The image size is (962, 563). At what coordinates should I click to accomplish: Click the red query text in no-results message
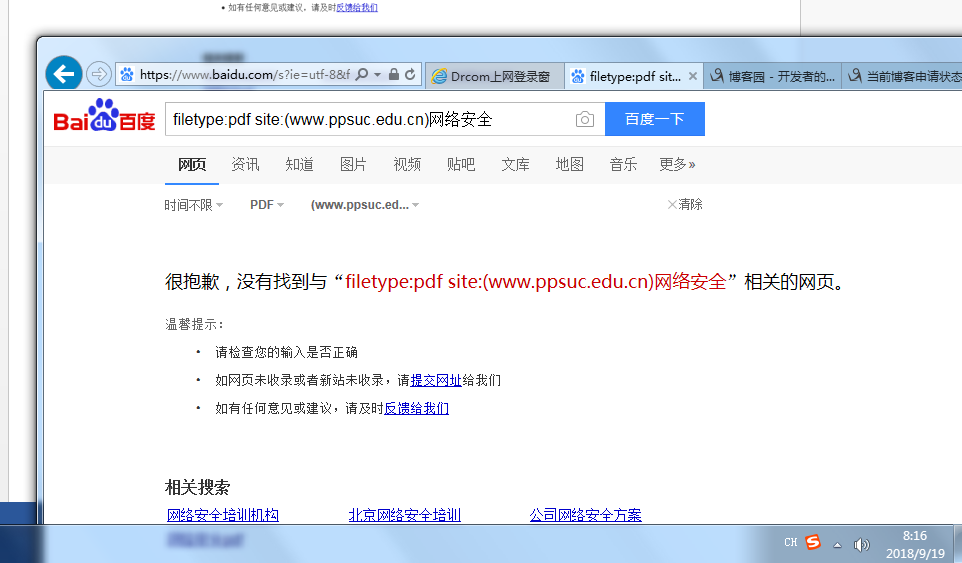536,282
